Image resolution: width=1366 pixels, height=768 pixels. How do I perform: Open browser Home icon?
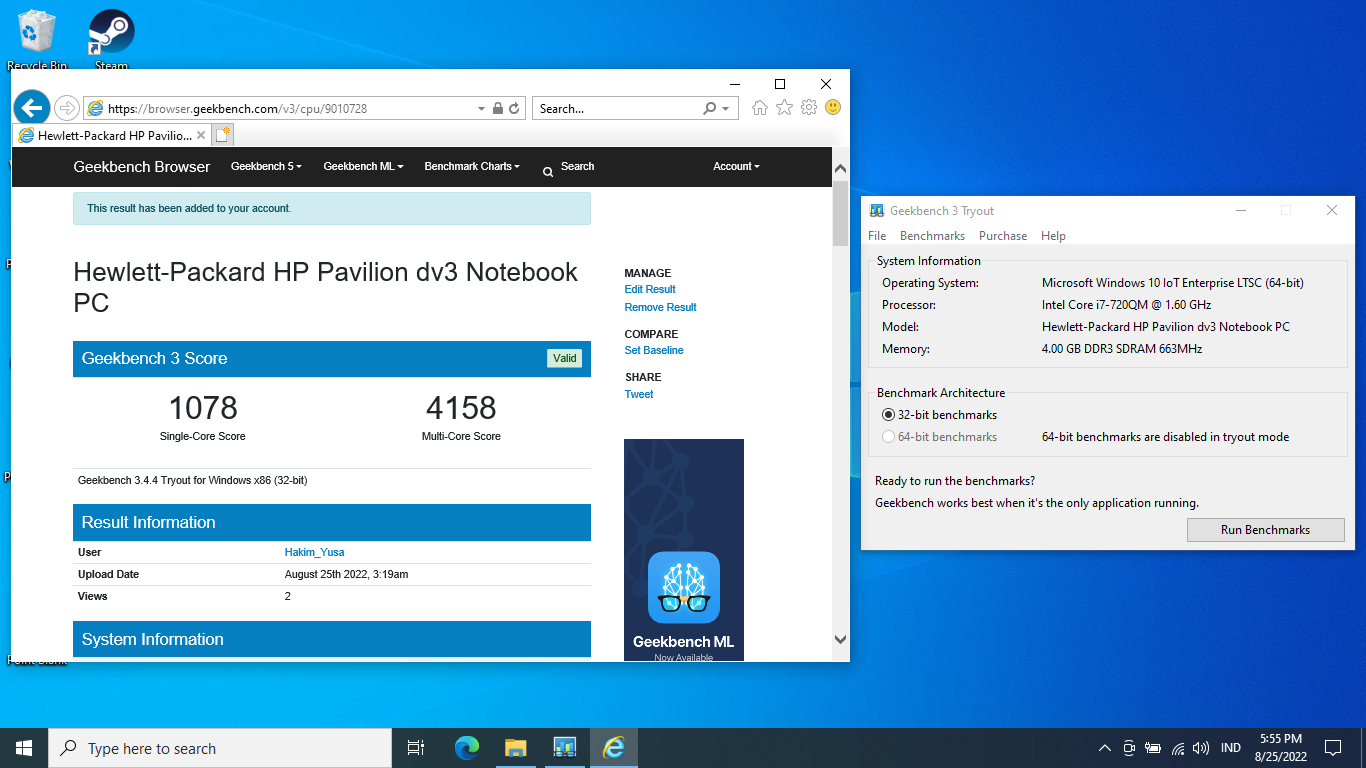[x=760, y=107]
